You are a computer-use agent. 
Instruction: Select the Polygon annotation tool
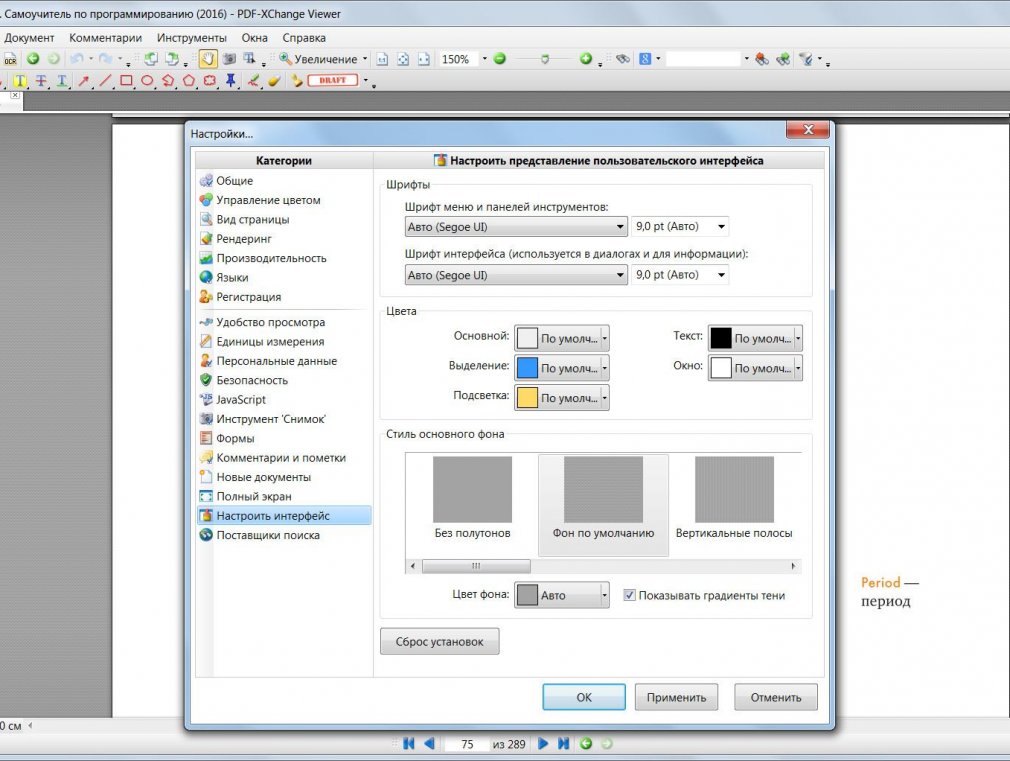[189, 81]
